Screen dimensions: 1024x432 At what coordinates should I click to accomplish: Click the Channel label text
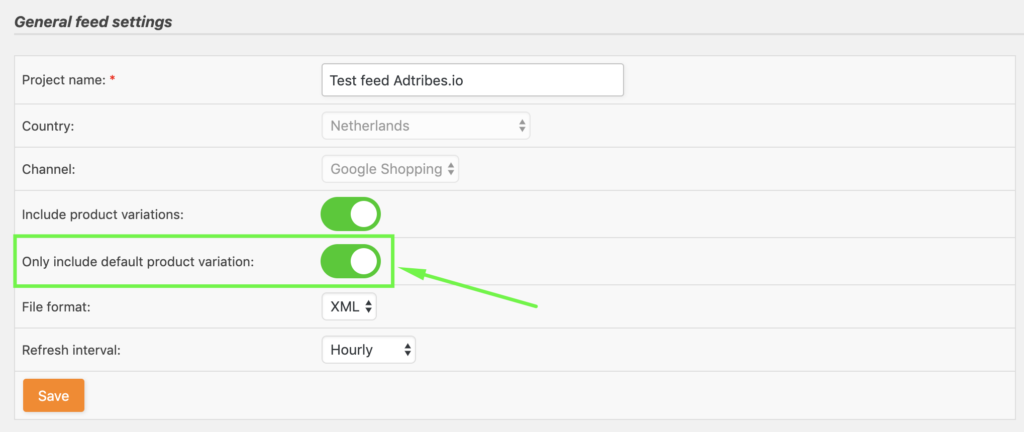tap(49, 170)
